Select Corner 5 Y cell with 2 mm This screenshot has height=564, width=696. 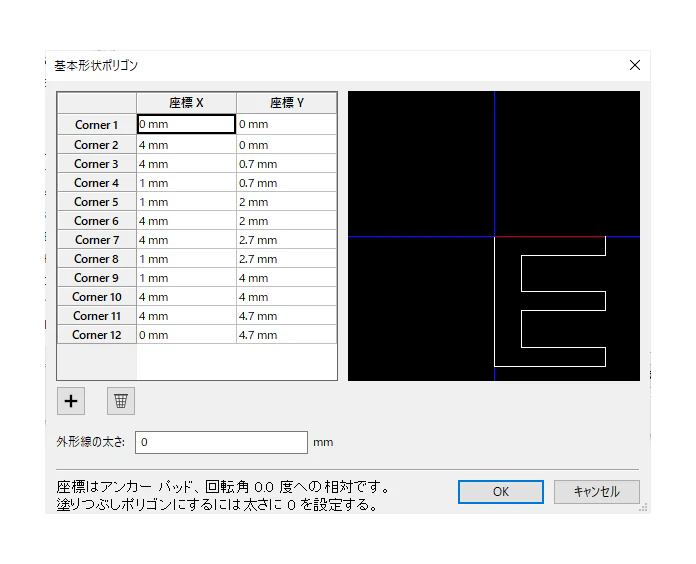pos(287,202)
